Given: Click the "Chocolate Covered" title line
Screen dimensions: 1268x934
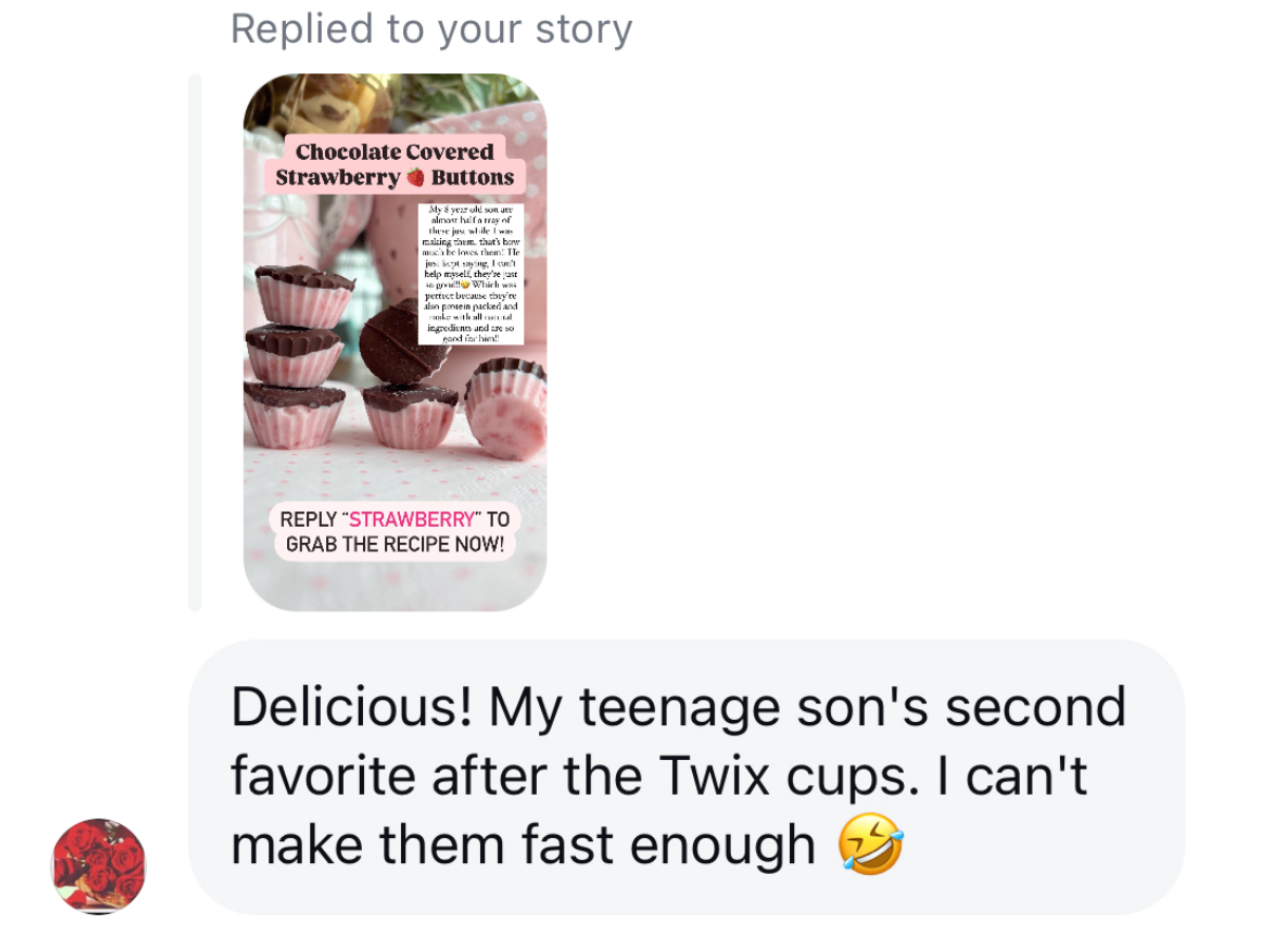Looking at the screenshot, I should tap(394, 152).
